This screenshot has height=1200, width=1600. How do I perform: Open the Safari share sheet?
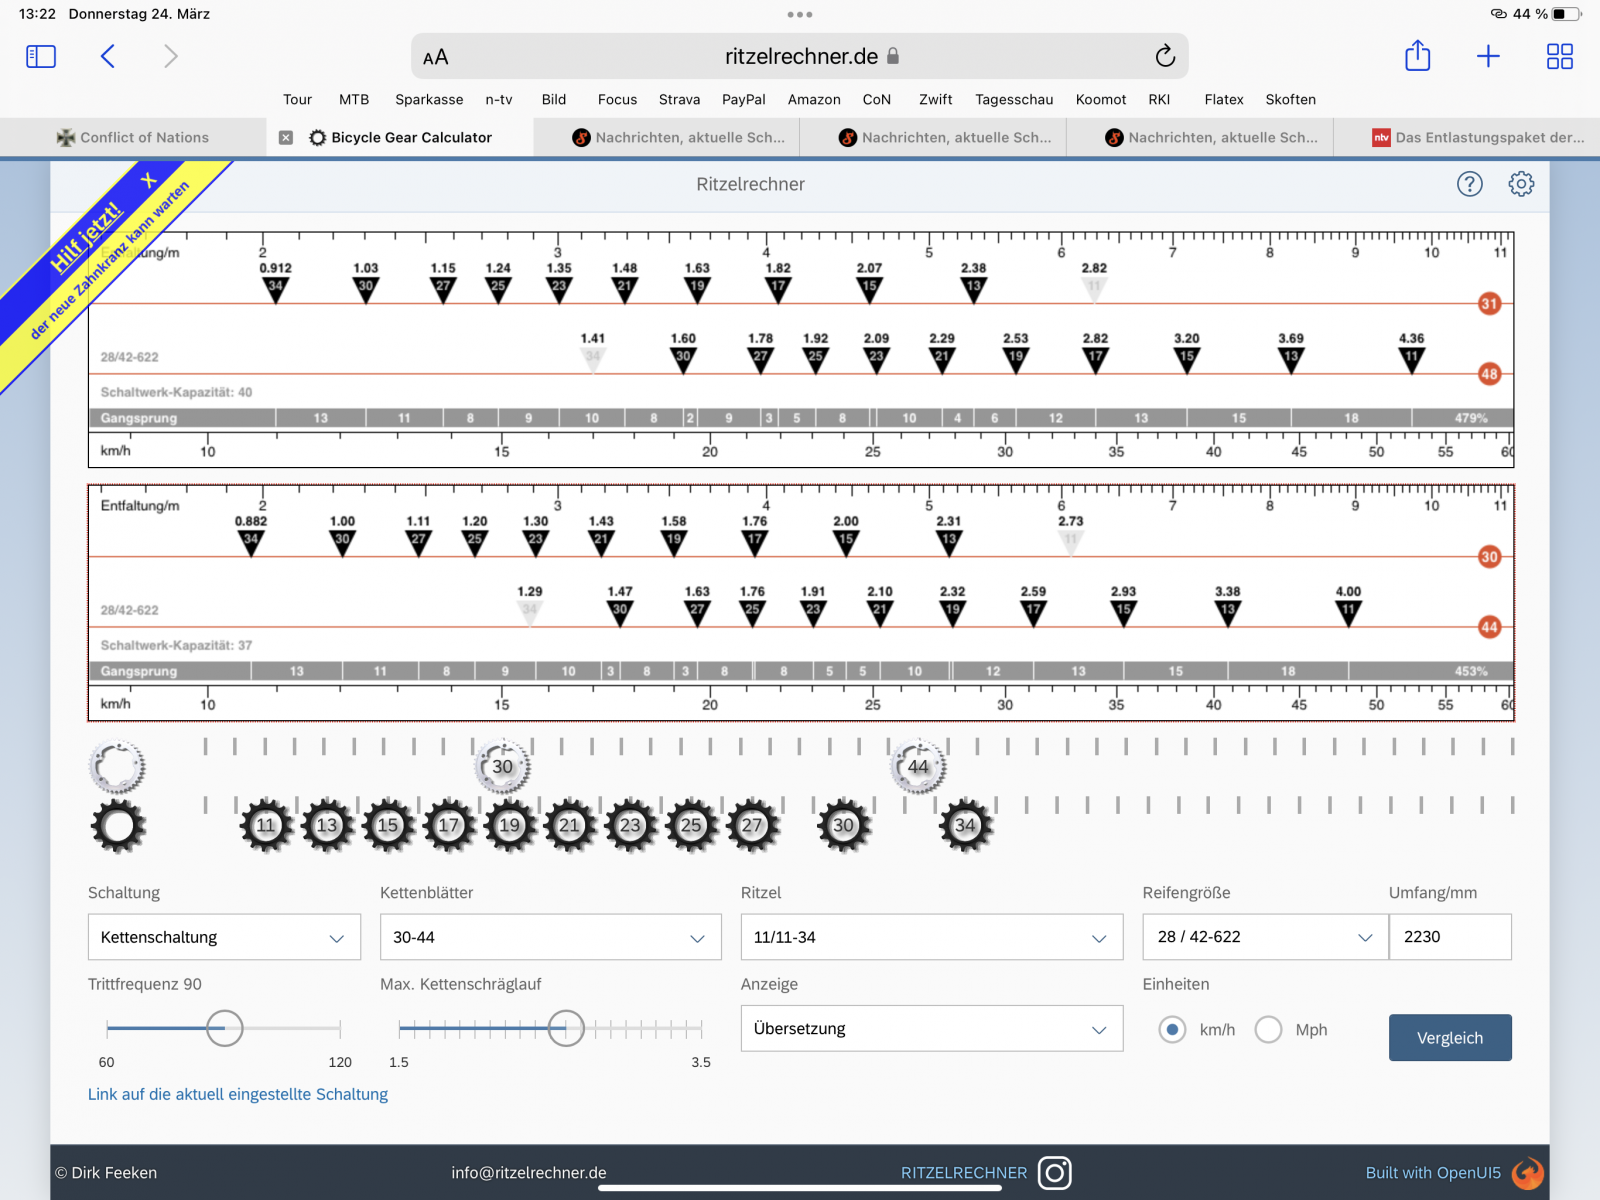click(x=1418, y=56)
